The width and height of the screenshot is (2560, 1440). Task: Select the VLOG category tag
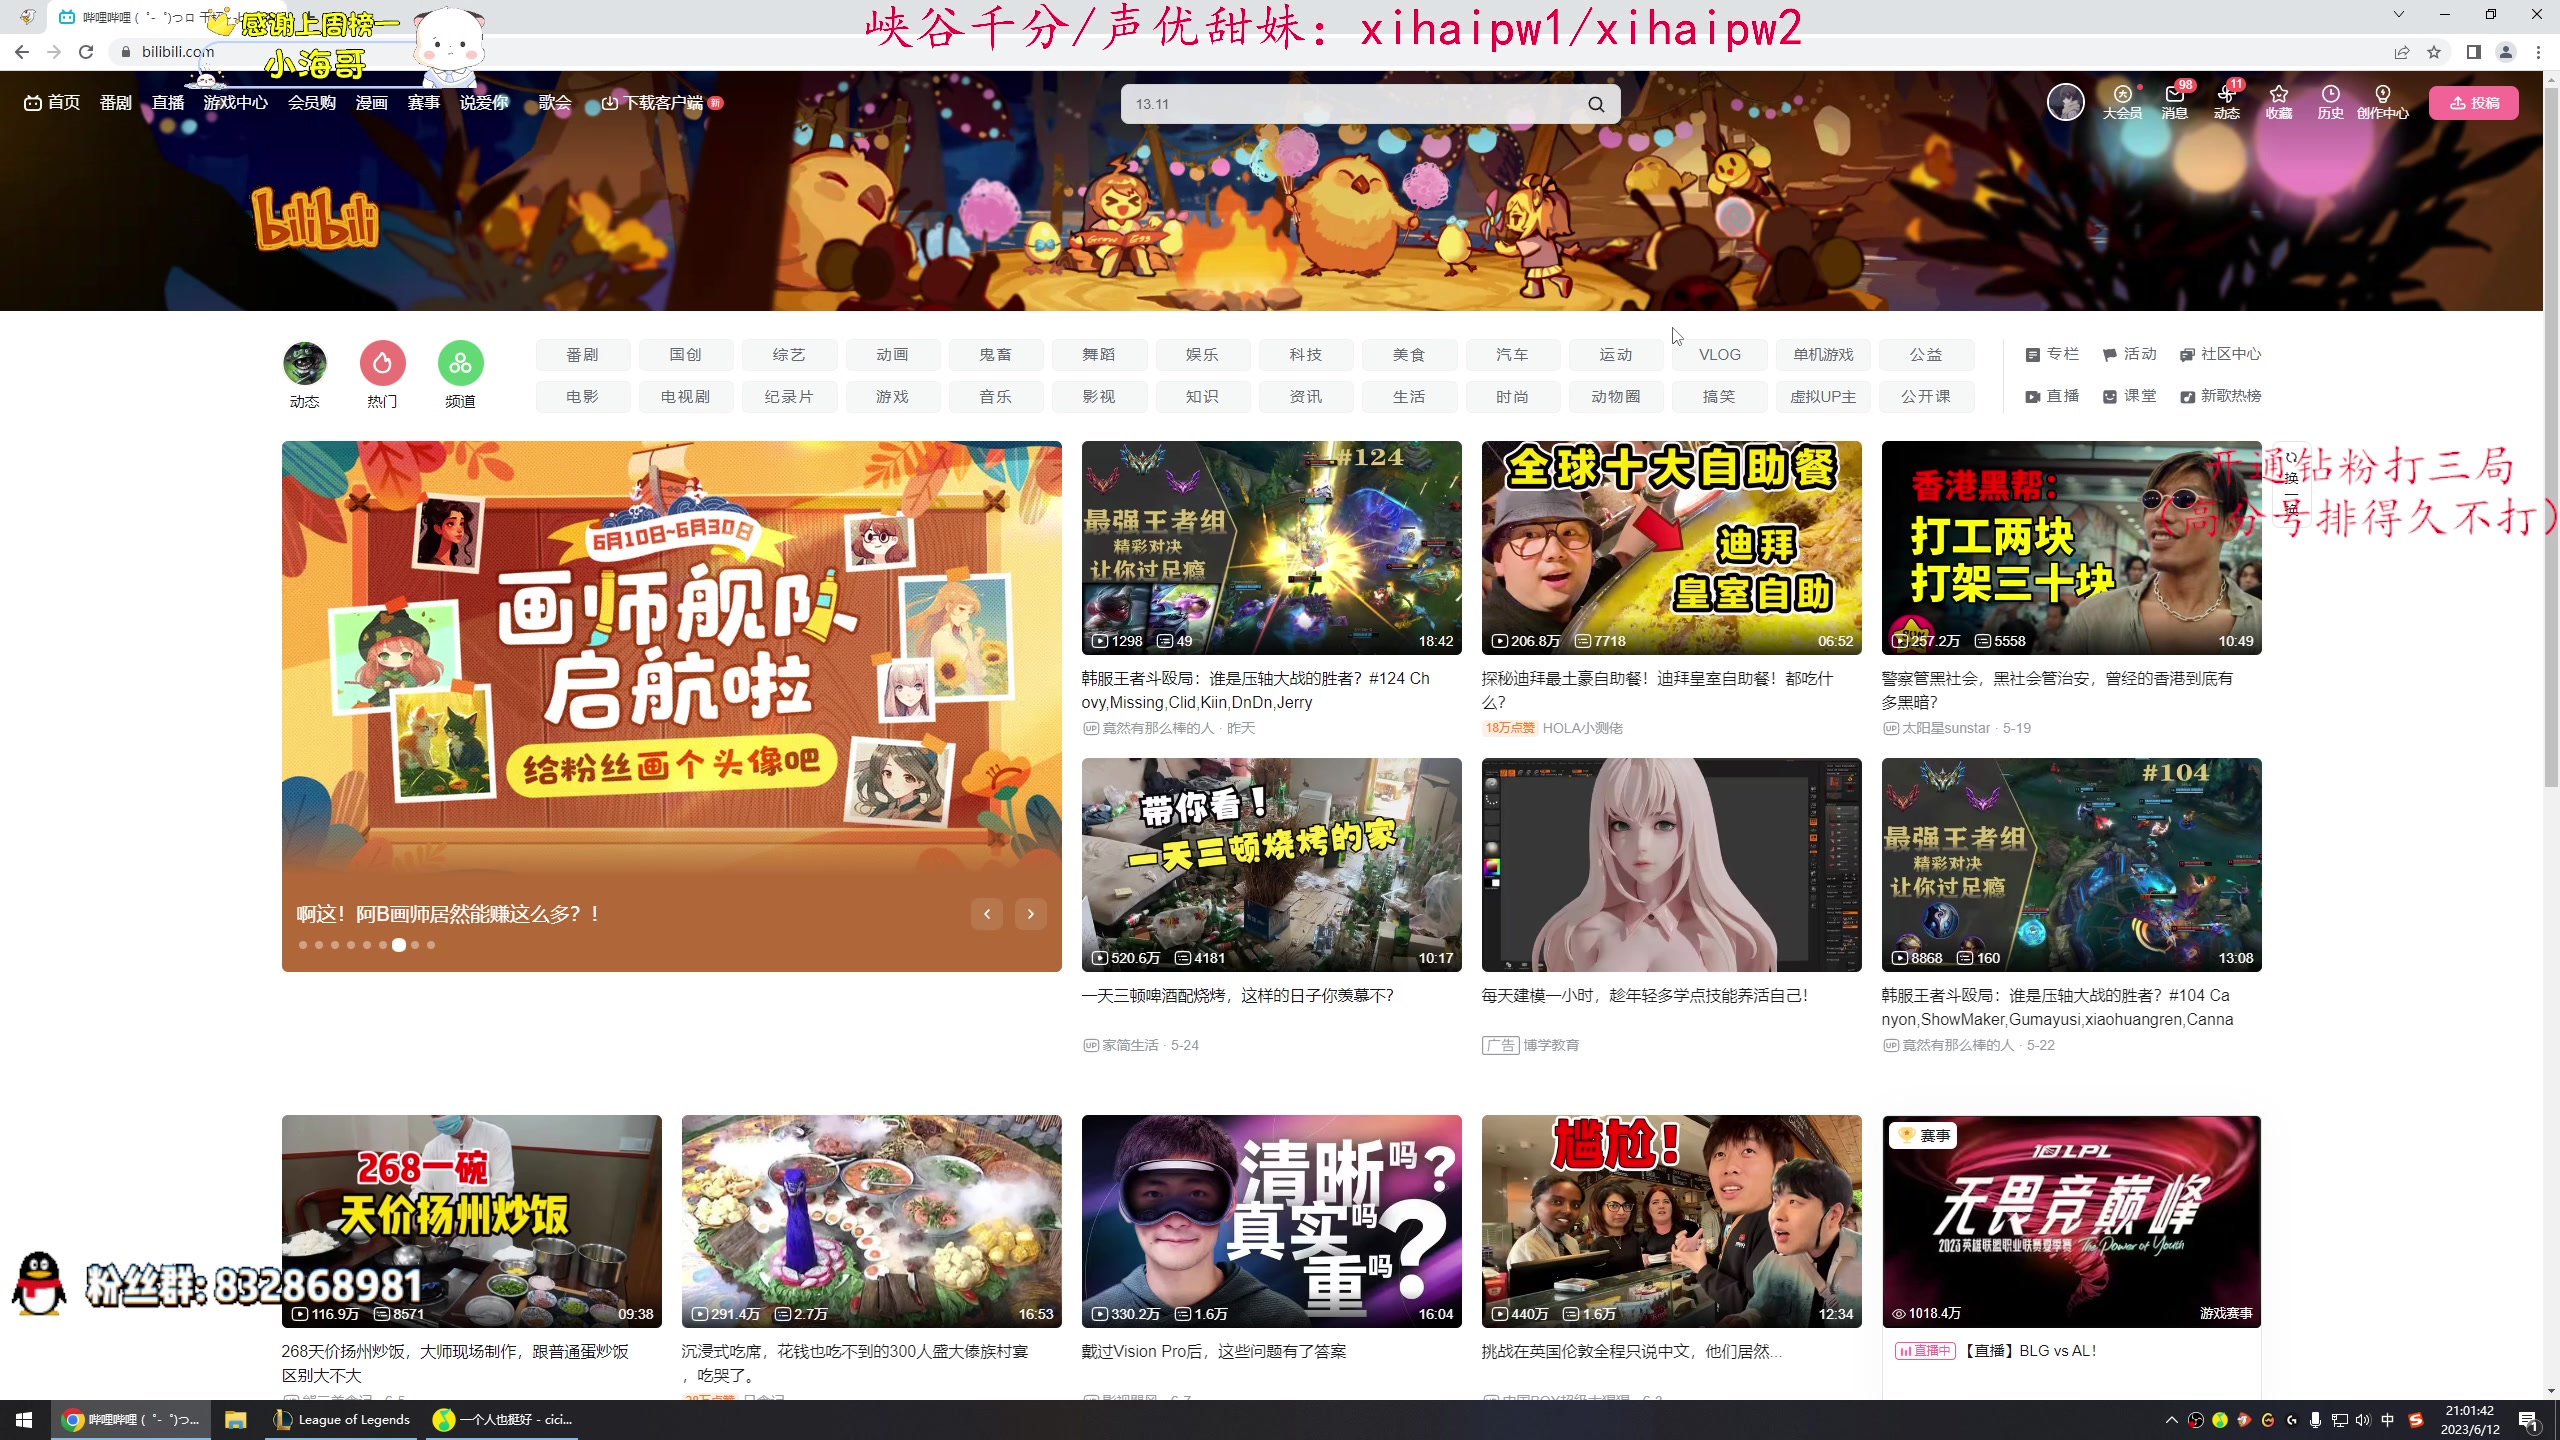coord(1720,355)
